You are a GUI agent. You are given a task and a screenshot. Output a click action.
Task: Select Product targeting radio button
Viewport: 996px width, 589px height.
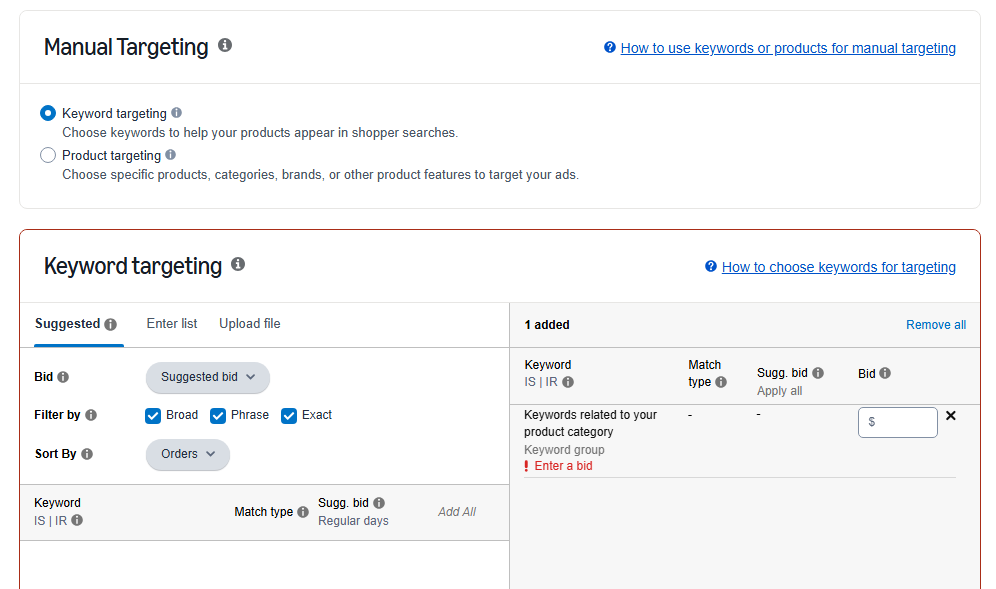point(48,155)
